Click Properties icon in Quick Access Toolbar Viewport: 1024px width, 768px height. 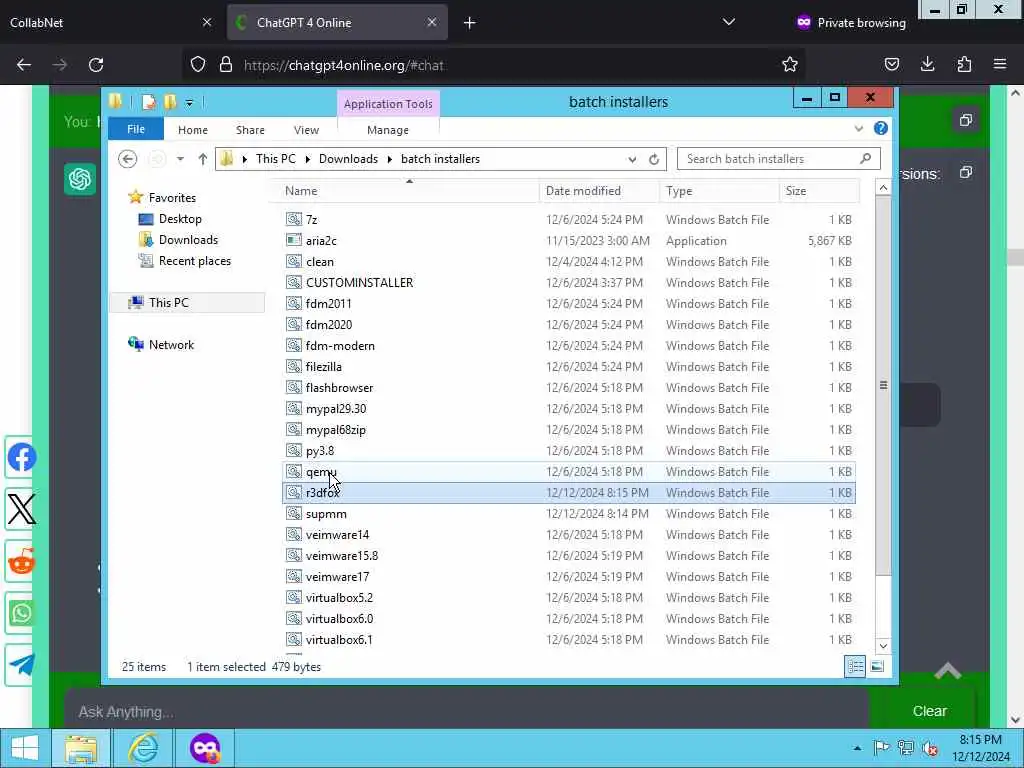(x=149, y=102)
